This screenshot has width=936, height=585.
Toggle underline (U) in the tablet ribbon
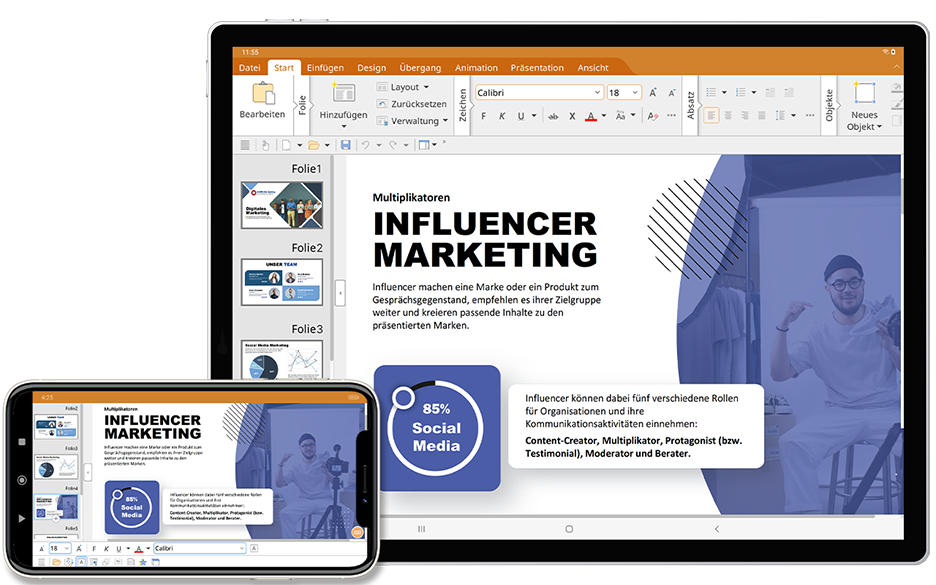pos(521,116)
